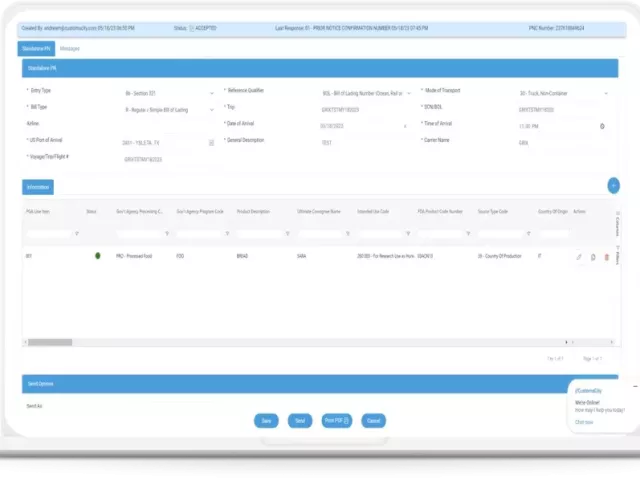Viewport: 640px width, 480px height.
Task: Click the General Description field containing TEST
Action: (x=366, y=143)
